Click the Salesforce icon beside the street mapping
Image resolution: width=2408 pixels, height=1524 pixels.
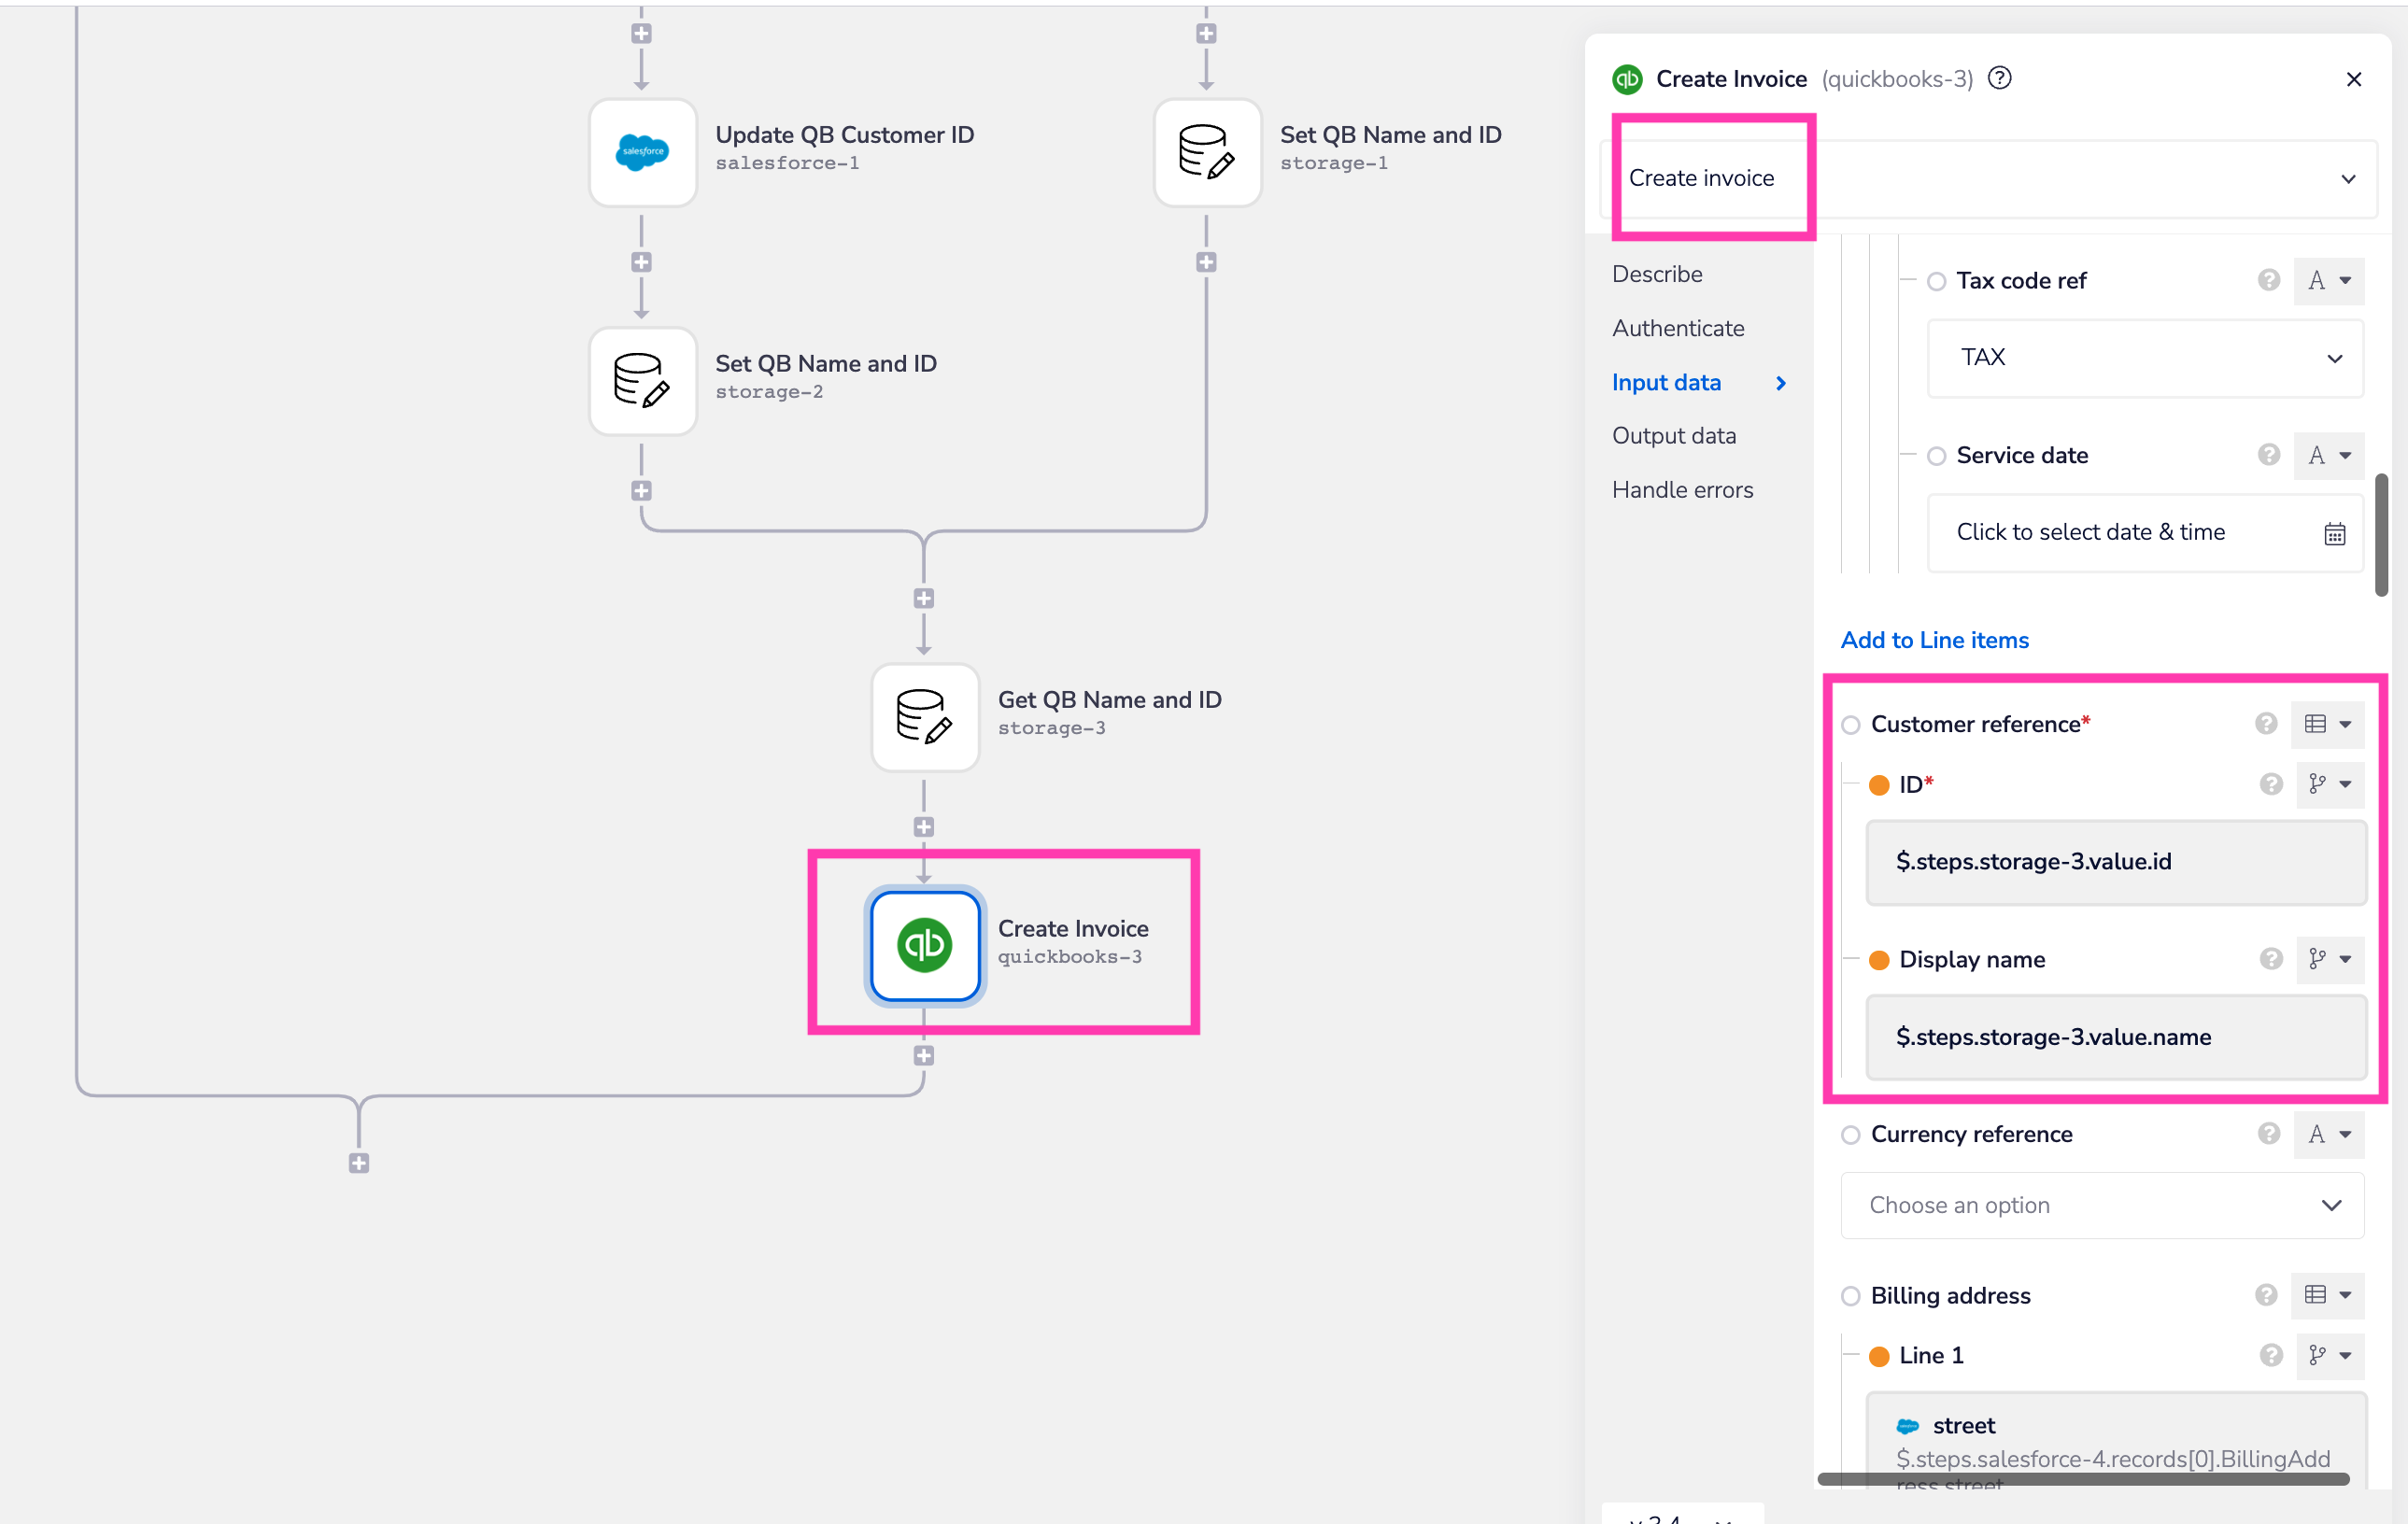pyautogui.click(x=1909, y=1425)
